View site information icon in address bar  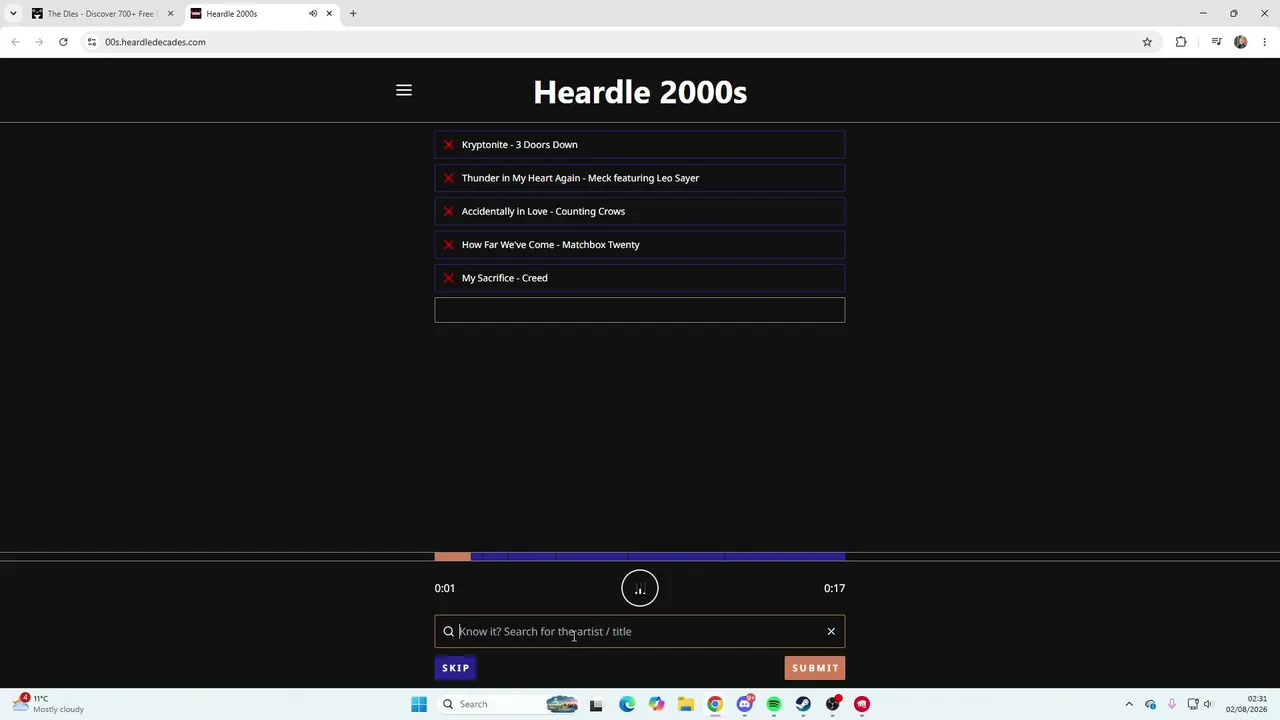[x=91, y=42]
